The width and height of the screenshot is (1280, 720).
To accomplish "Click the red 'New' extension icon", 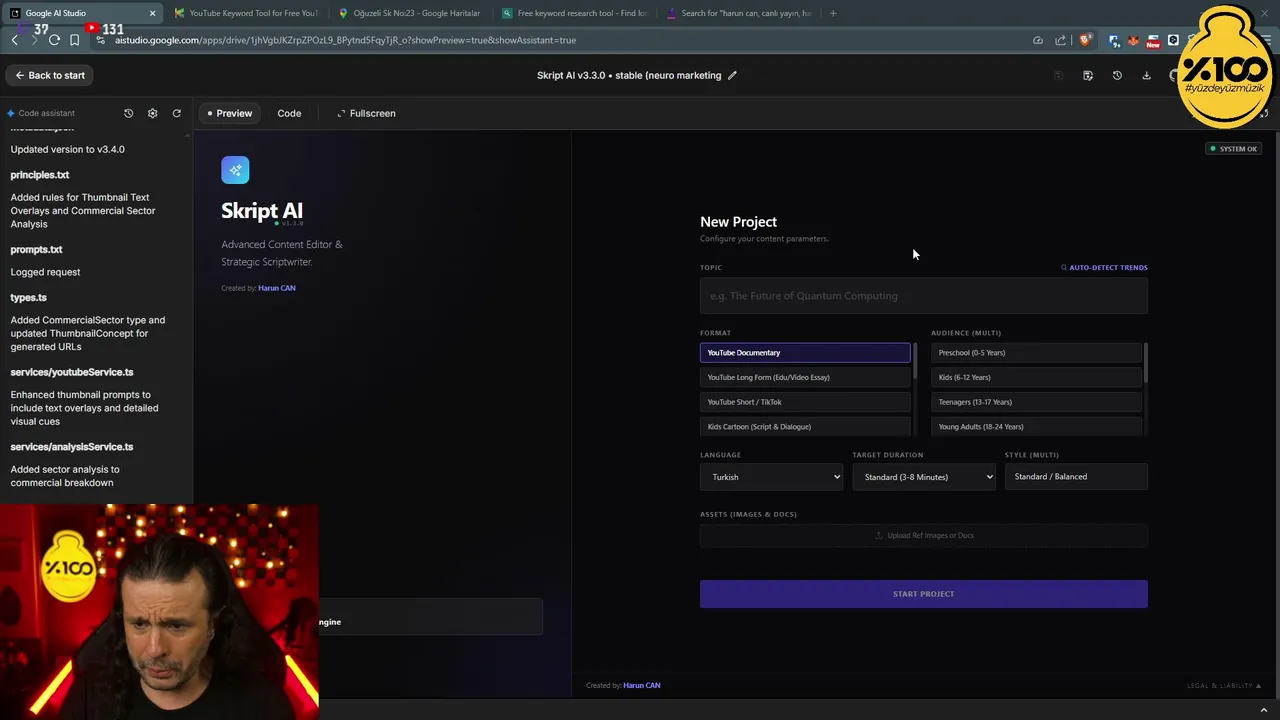I will [1153, 41].
